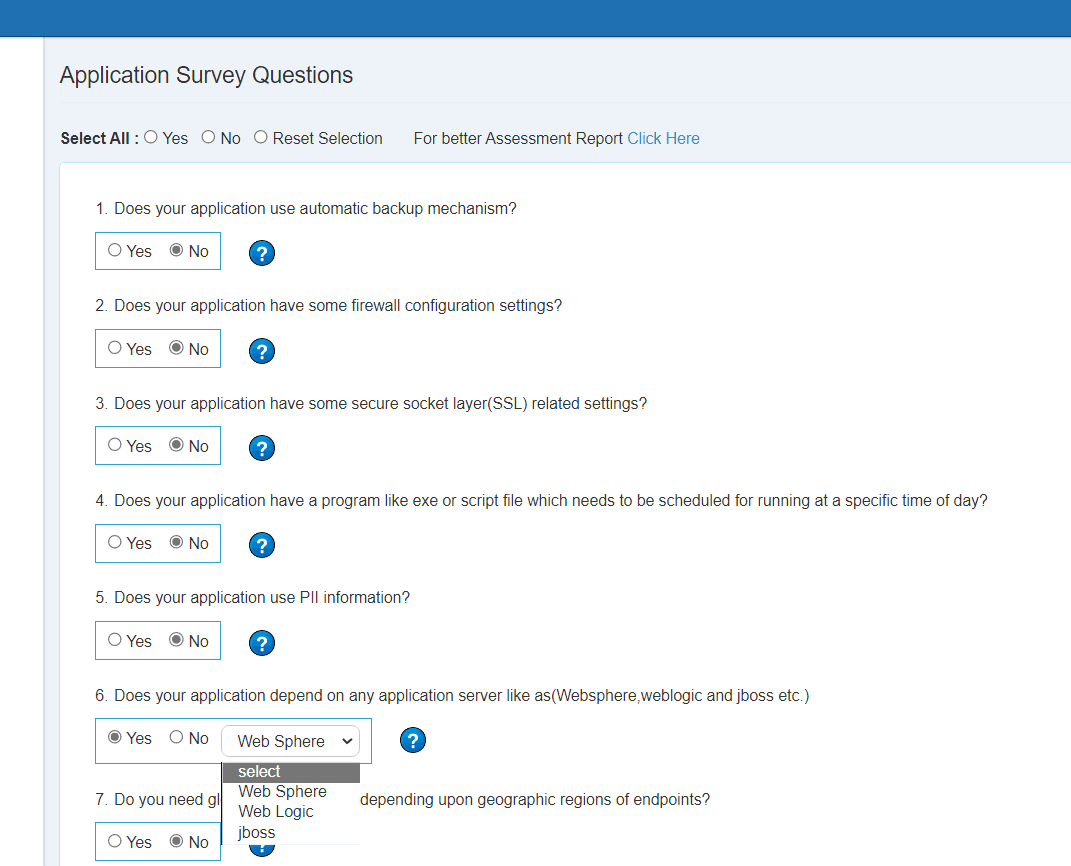
Task: Select No for question 7 geographic regions
Action: (x=176, y=841)
